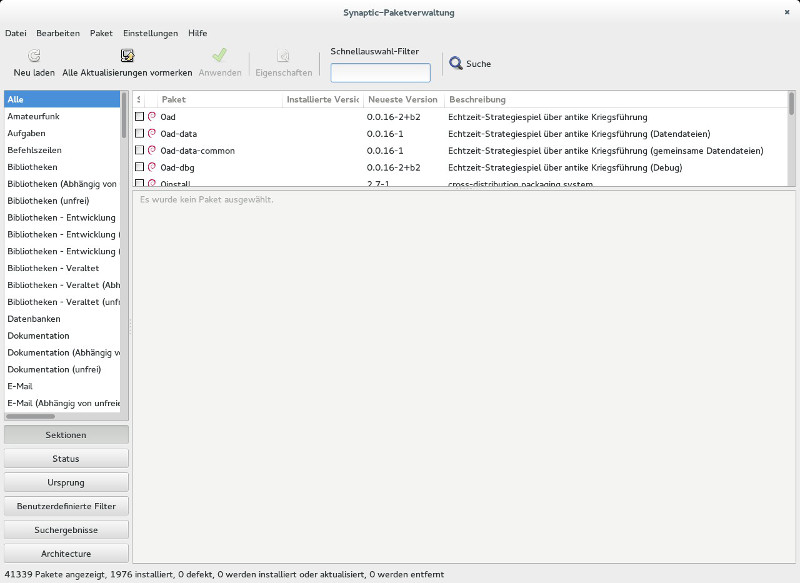Close the Synaptic window
This screenshot has width=800, height=583.
787,12
